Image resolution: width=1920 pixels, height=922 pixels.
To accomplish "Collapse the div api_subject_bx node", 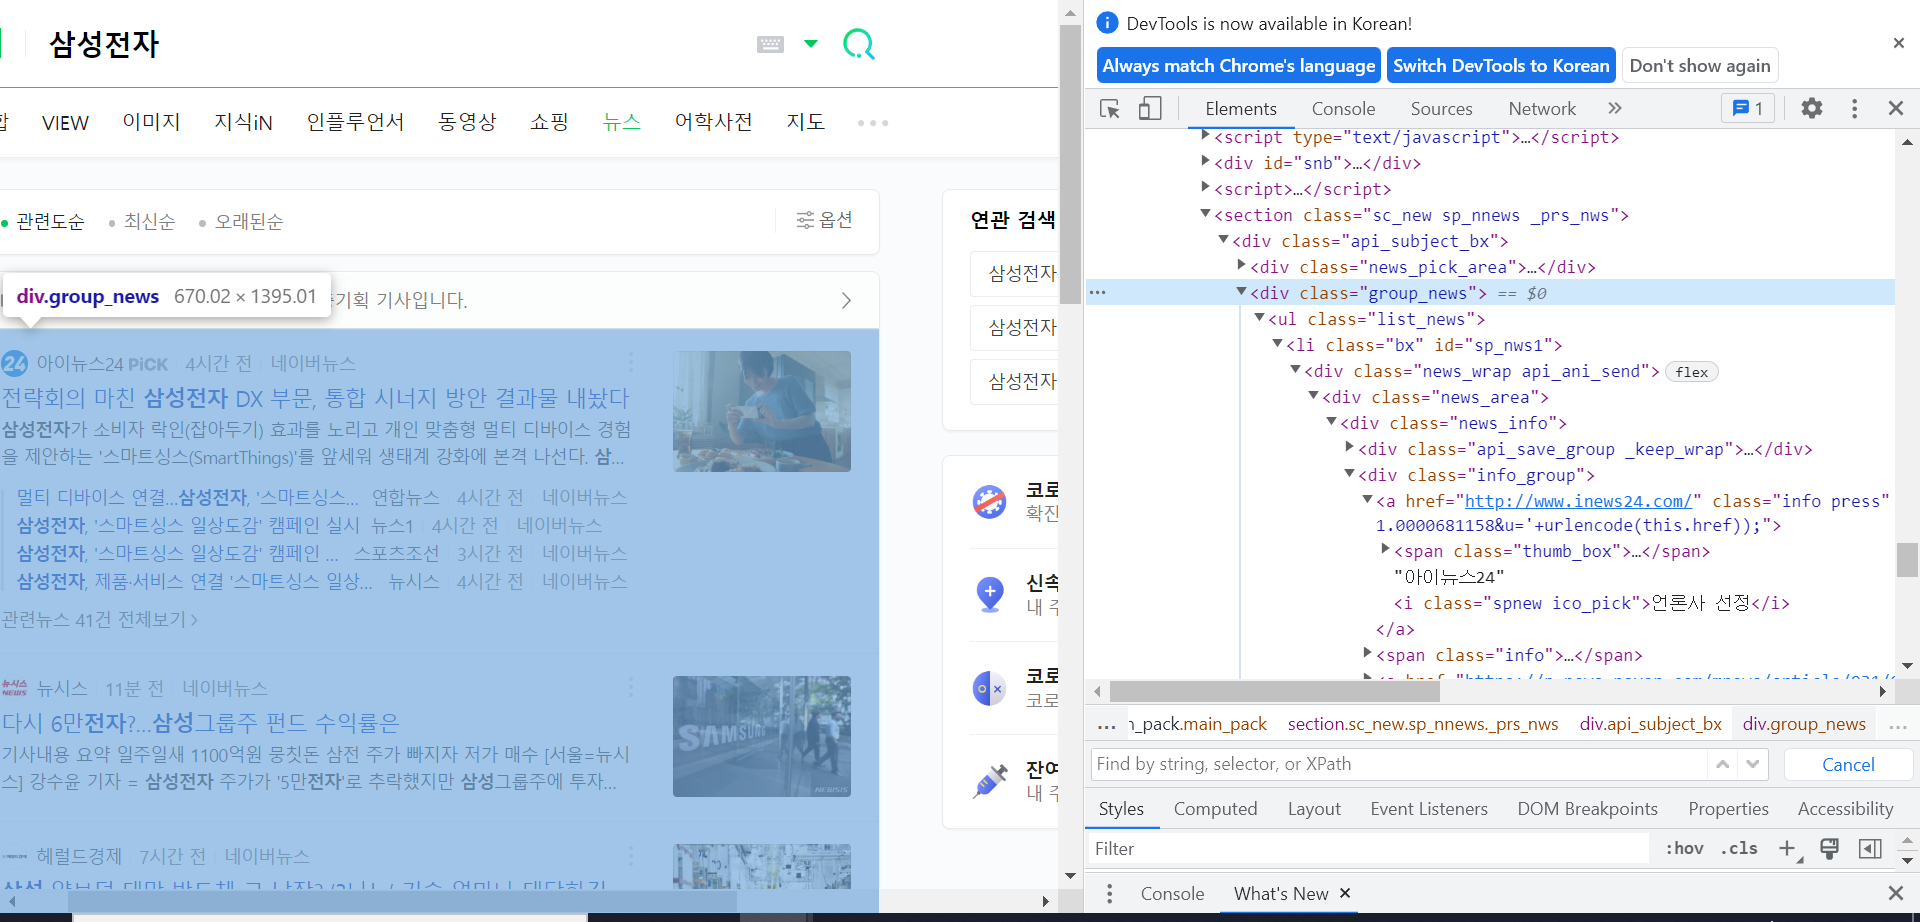I will coord(1224,239).
